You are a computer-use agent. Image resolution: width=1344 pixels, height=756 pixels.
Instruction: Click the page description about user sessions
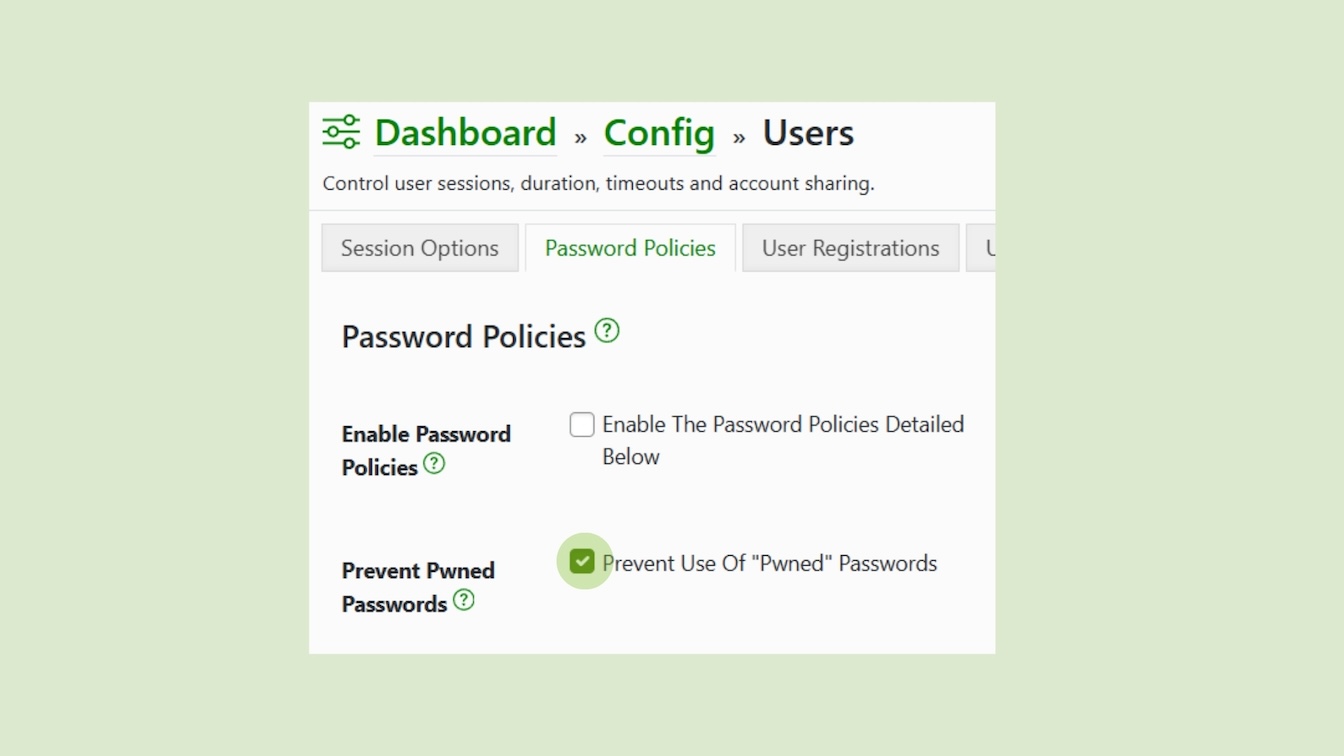tap(598, 183)
